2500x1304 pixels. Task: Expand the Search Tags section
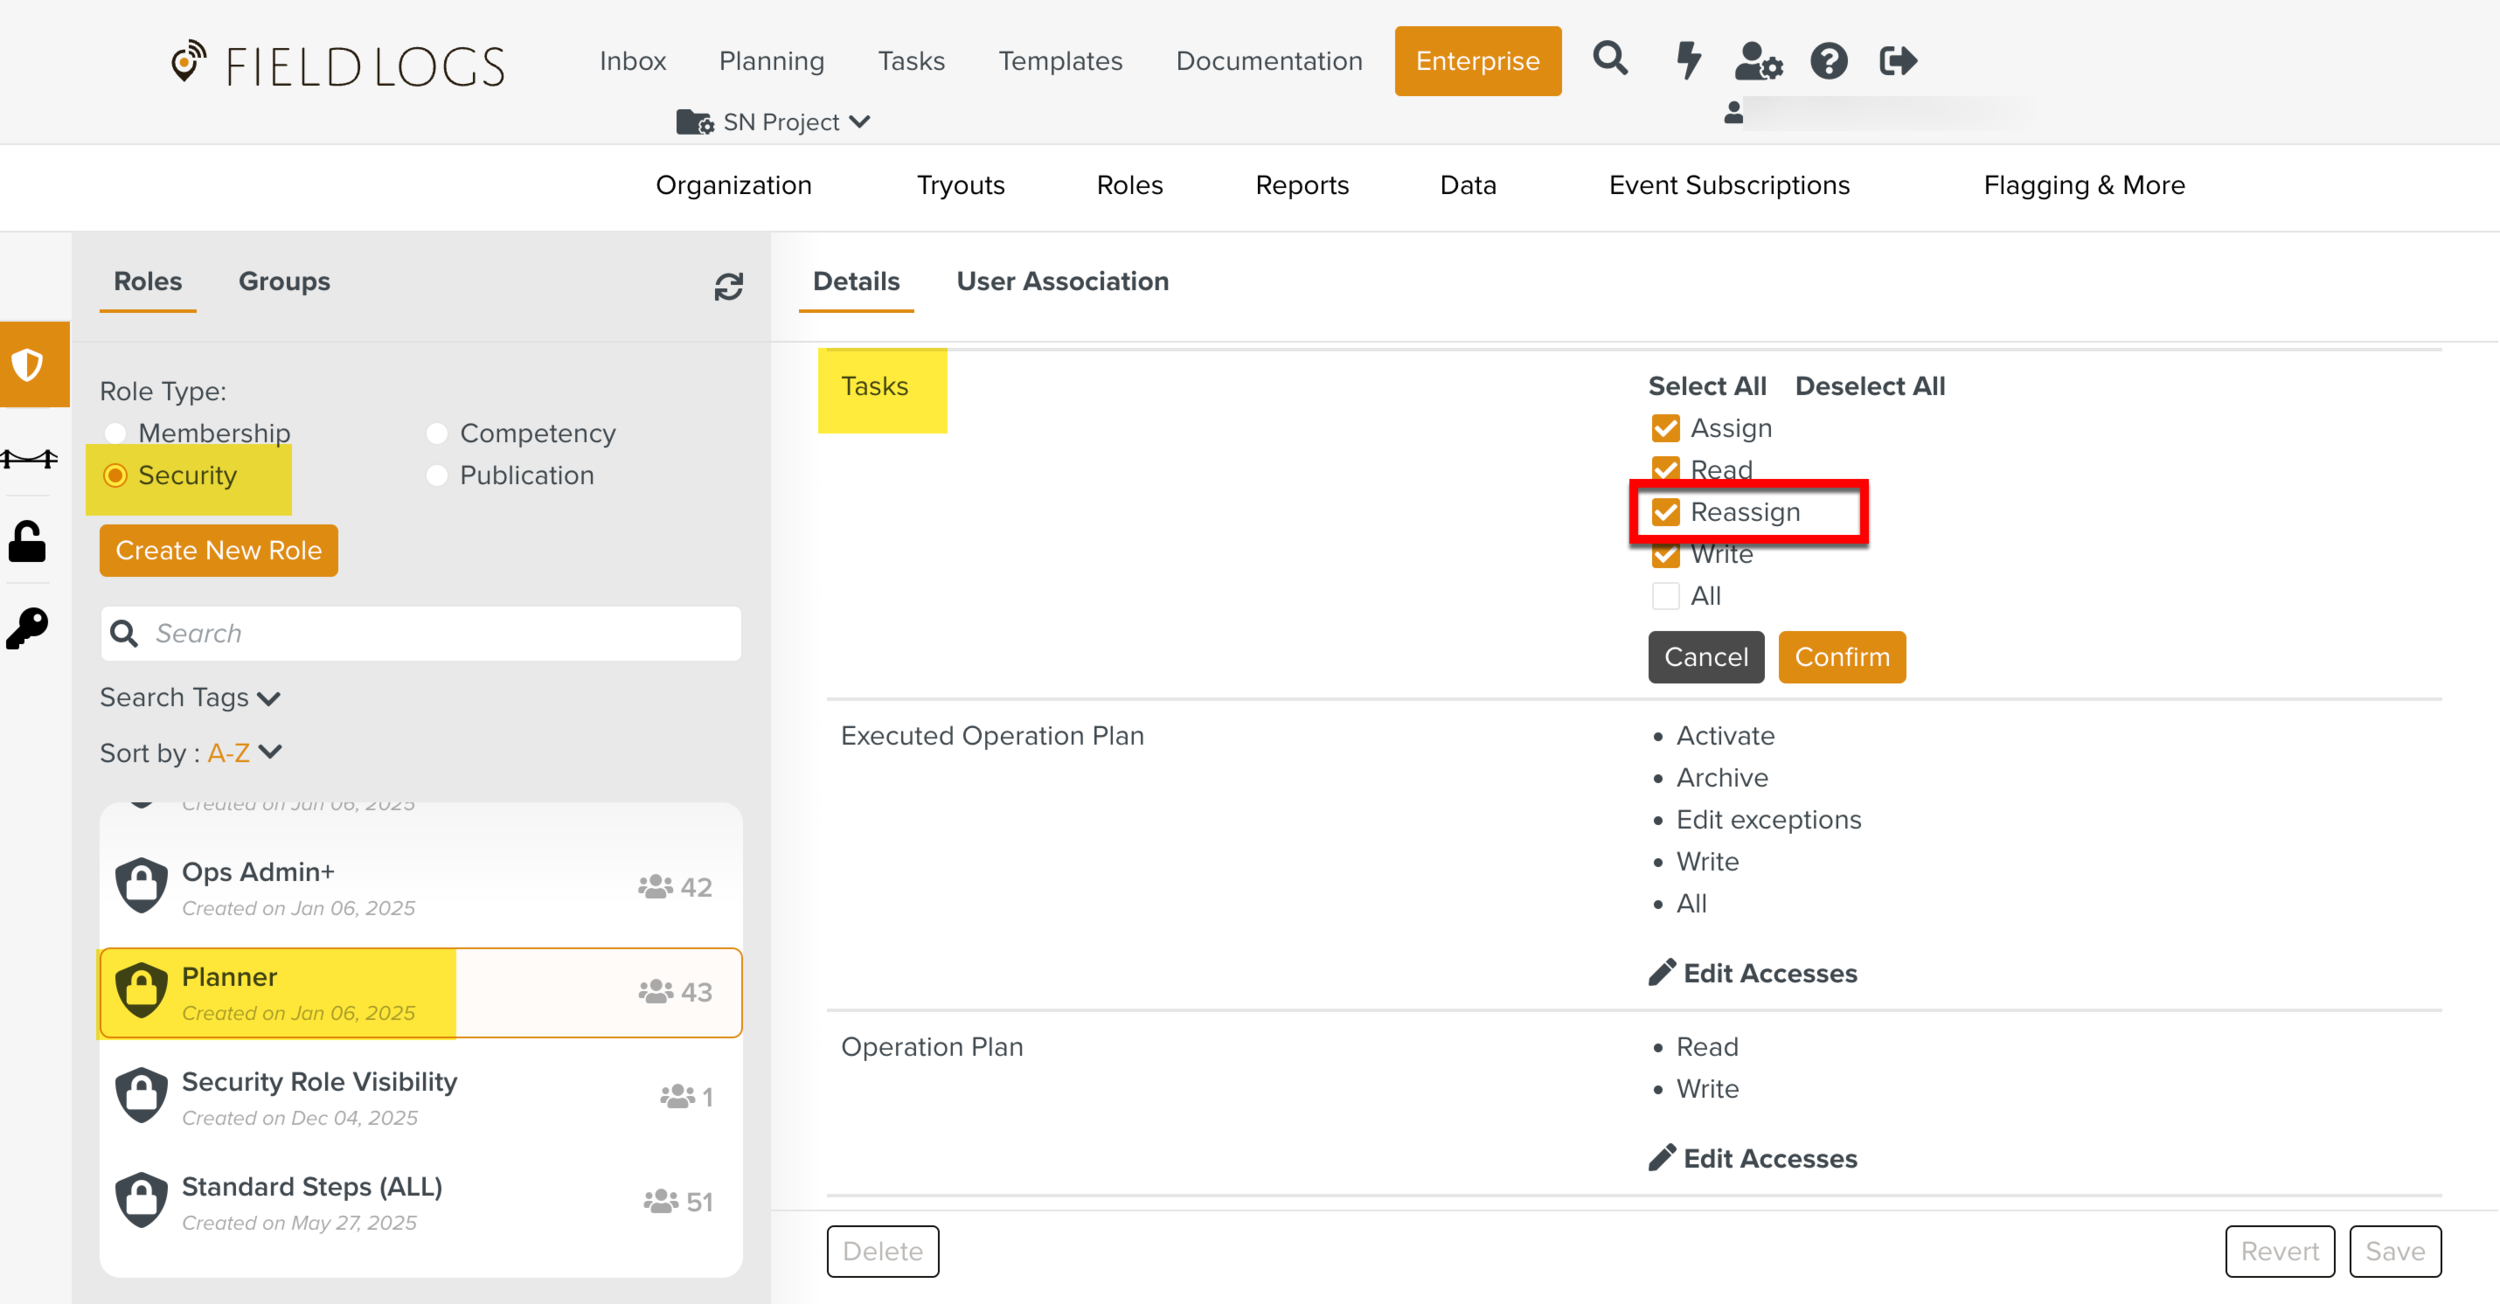pos(190,697)
